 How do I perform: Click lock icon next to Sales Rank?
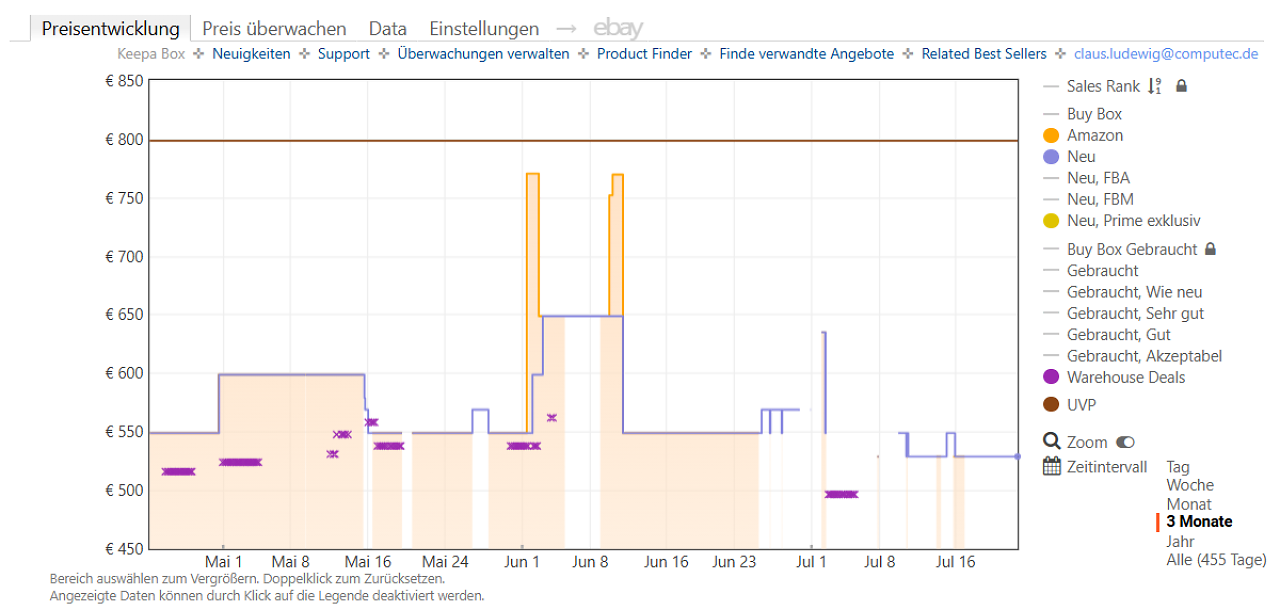pyautogui.click(x=1181, y=87)
